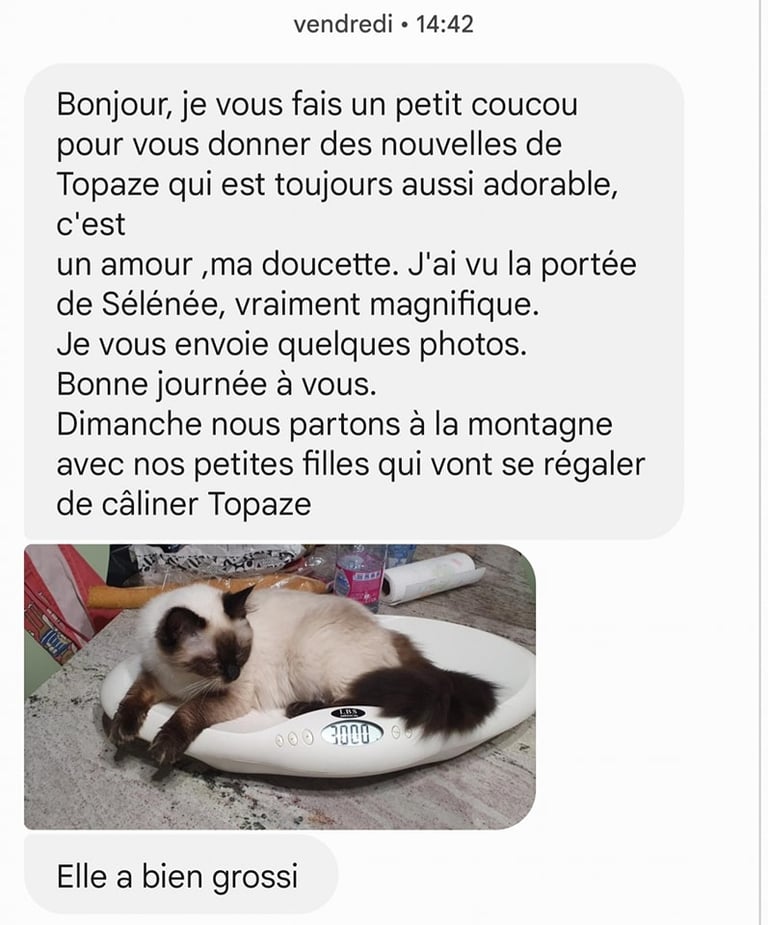Click the "Elle a bien grossi" message bubble

pyautogui.click(x=180, y=874)
